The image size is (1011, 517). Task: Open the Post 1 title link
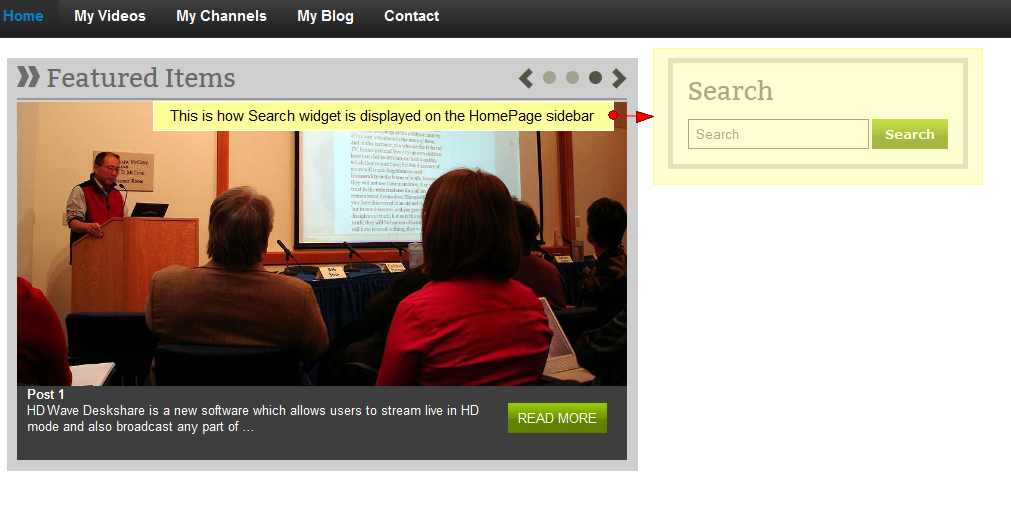coord(46,394)
